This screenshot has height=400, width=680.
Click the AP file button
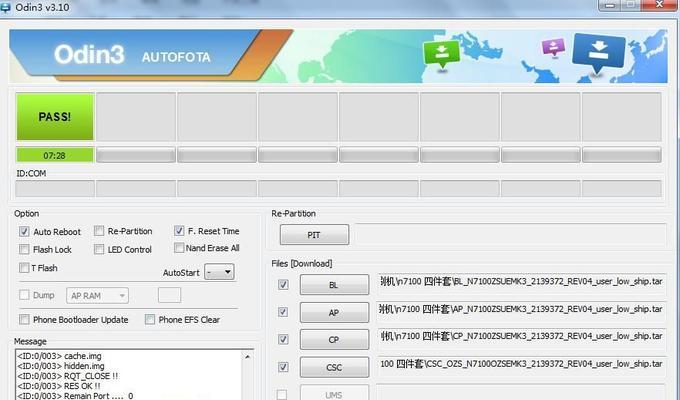pos(334,312)
